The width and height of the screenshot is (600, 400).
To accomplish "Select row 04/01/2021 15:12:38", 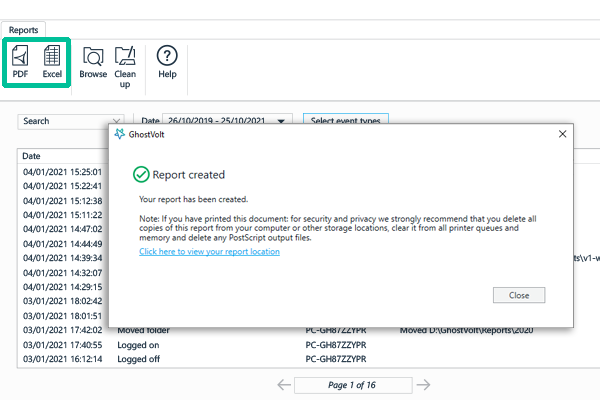I will pyautogui.click(x=62, y=201).
